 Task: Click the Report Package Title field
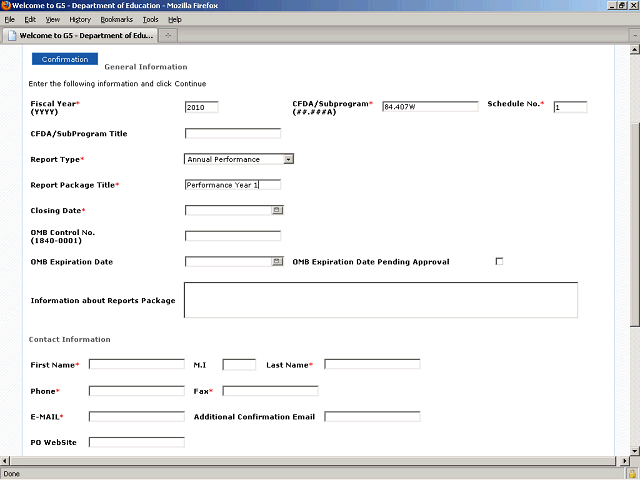pos(233,185)
